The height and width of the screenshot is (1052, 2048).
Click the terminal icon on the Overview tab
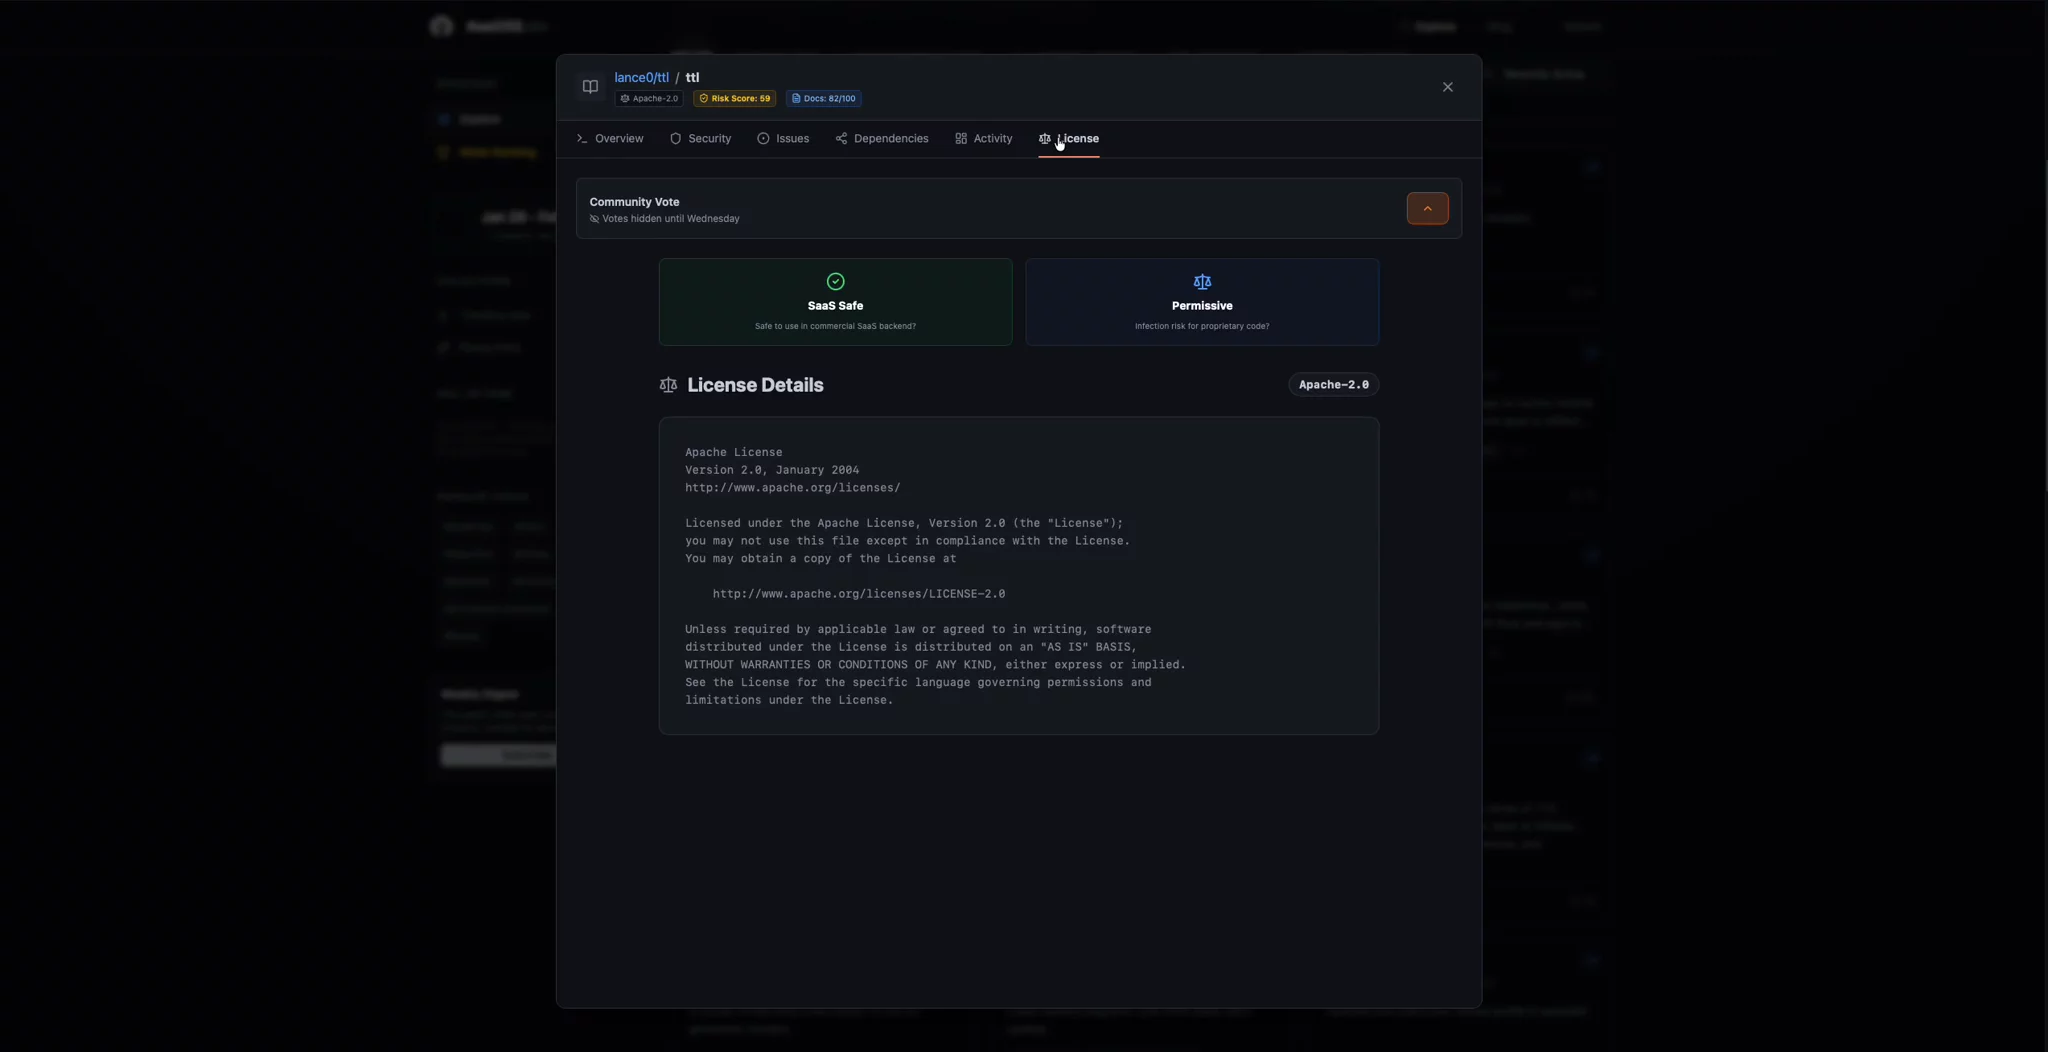tap(583, 138)
